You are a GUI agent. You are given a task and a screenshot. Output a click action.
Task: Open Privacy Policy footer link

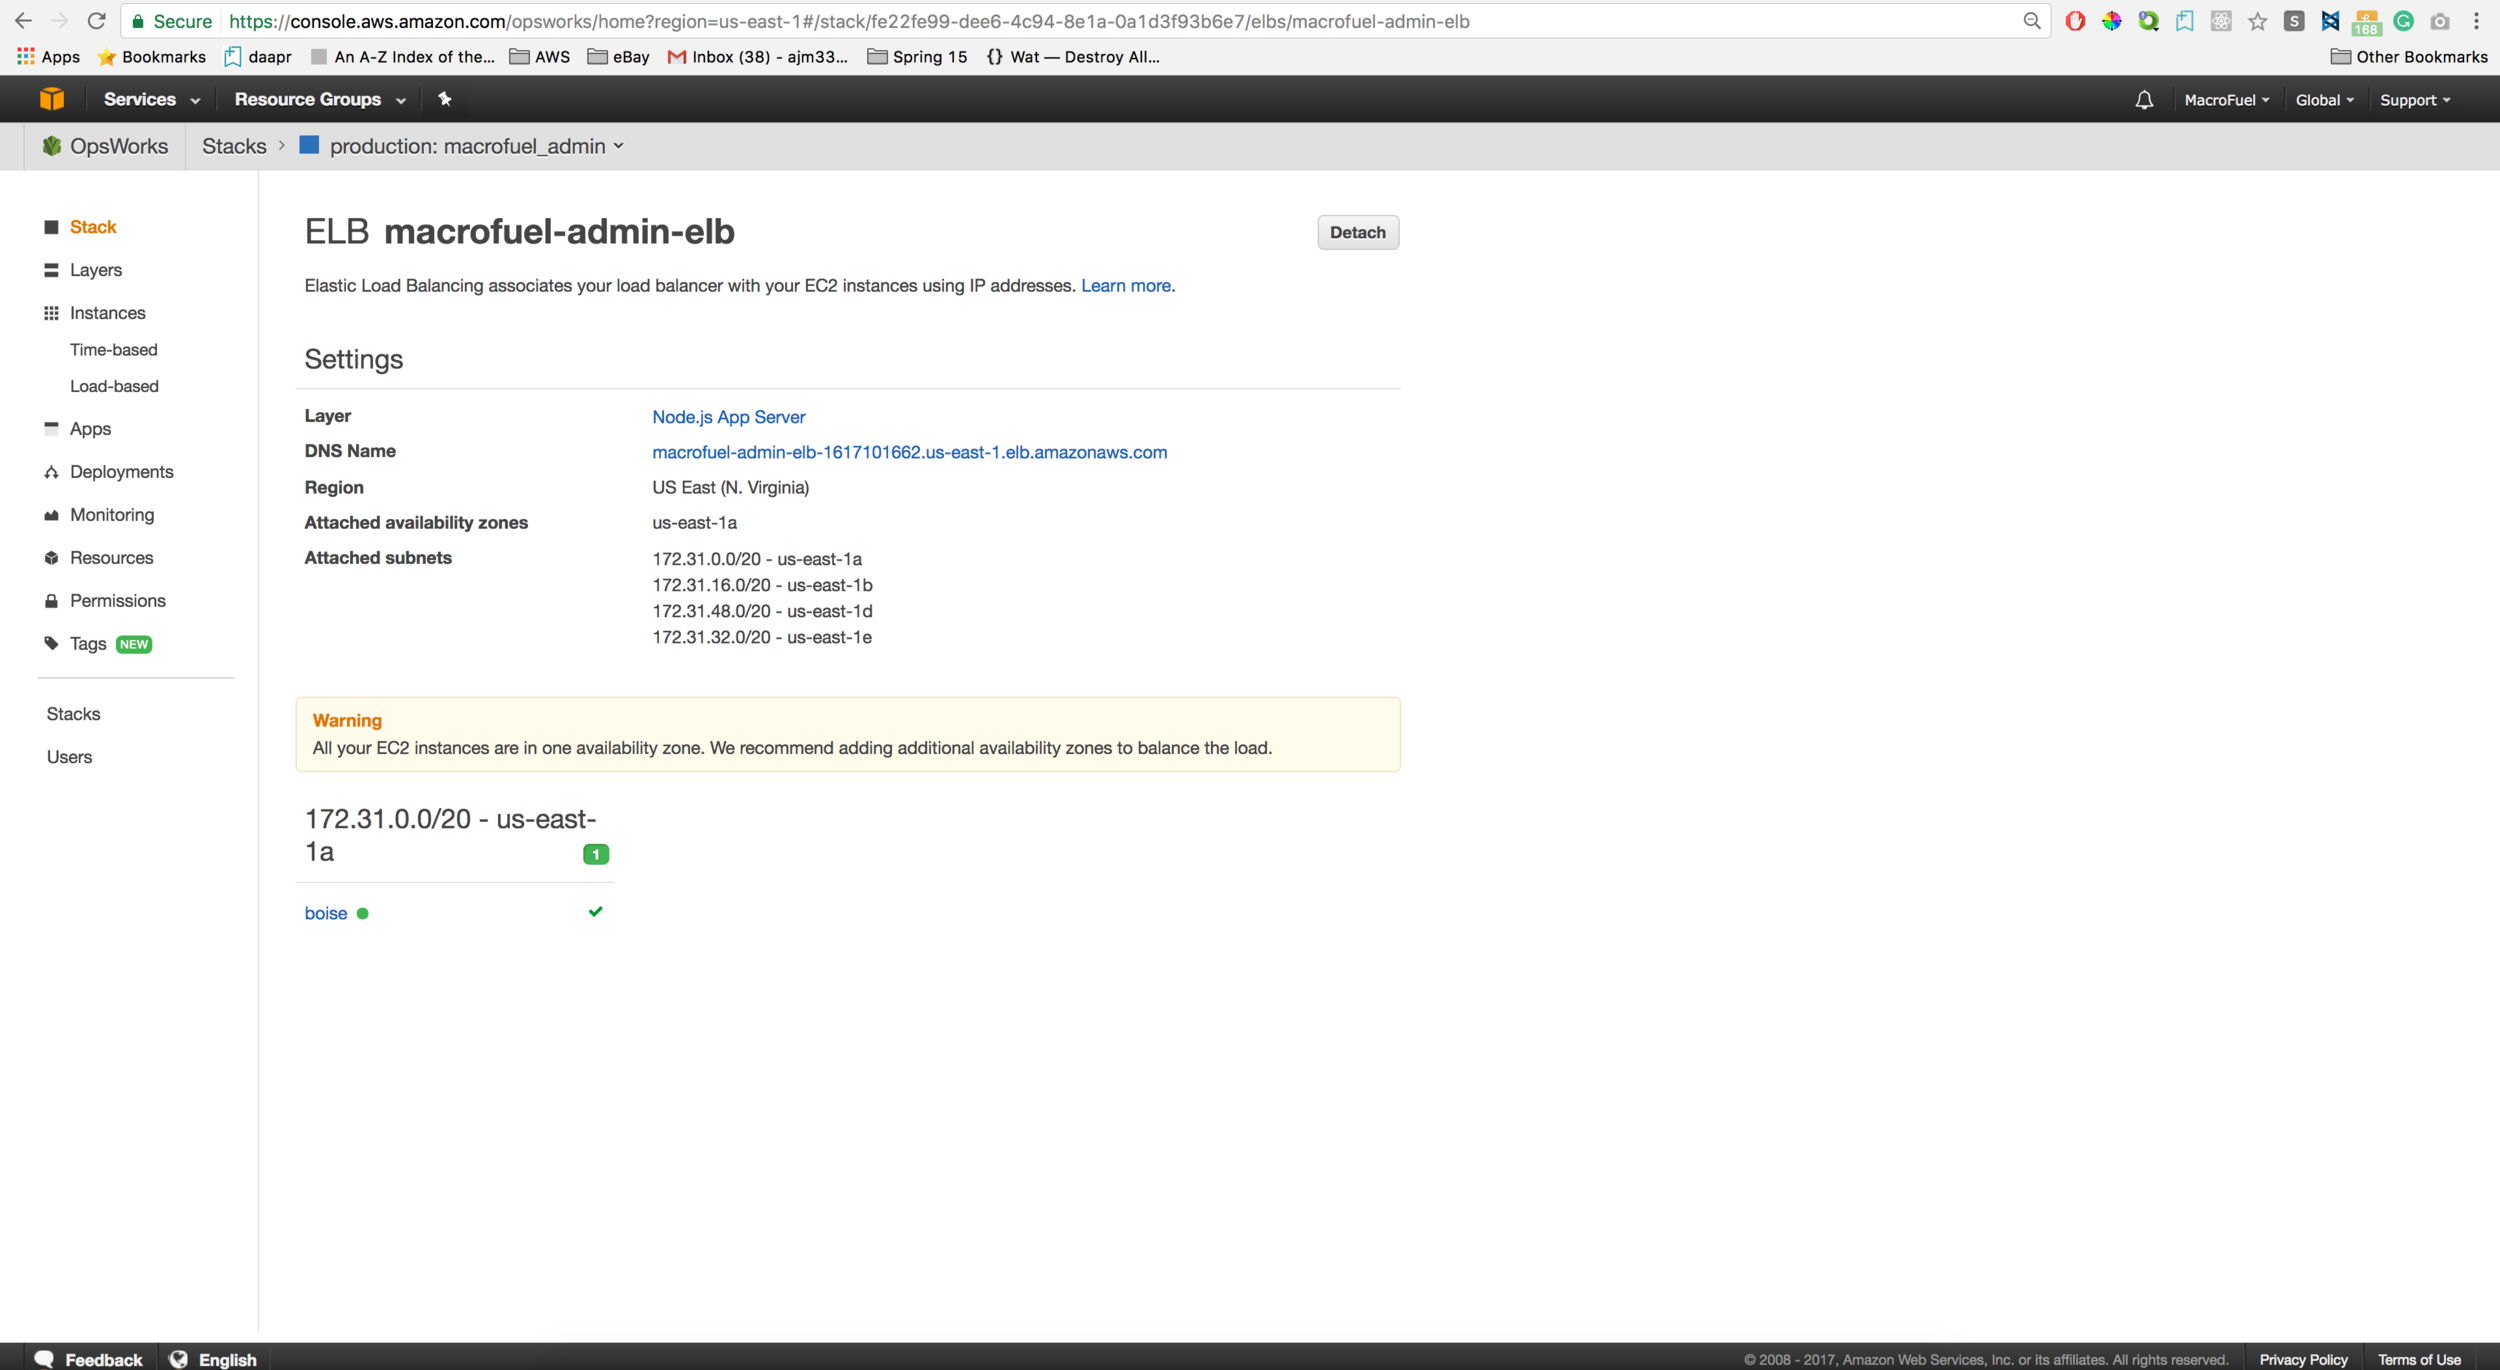(x=2303, y=1359)
